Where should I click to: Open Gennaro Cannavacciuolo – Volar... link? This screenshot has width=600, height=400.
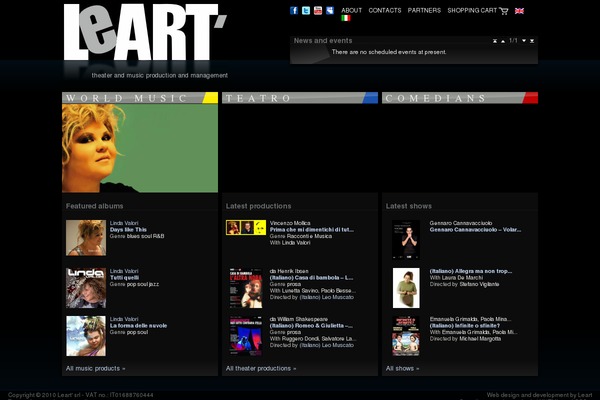coord(475,230)
